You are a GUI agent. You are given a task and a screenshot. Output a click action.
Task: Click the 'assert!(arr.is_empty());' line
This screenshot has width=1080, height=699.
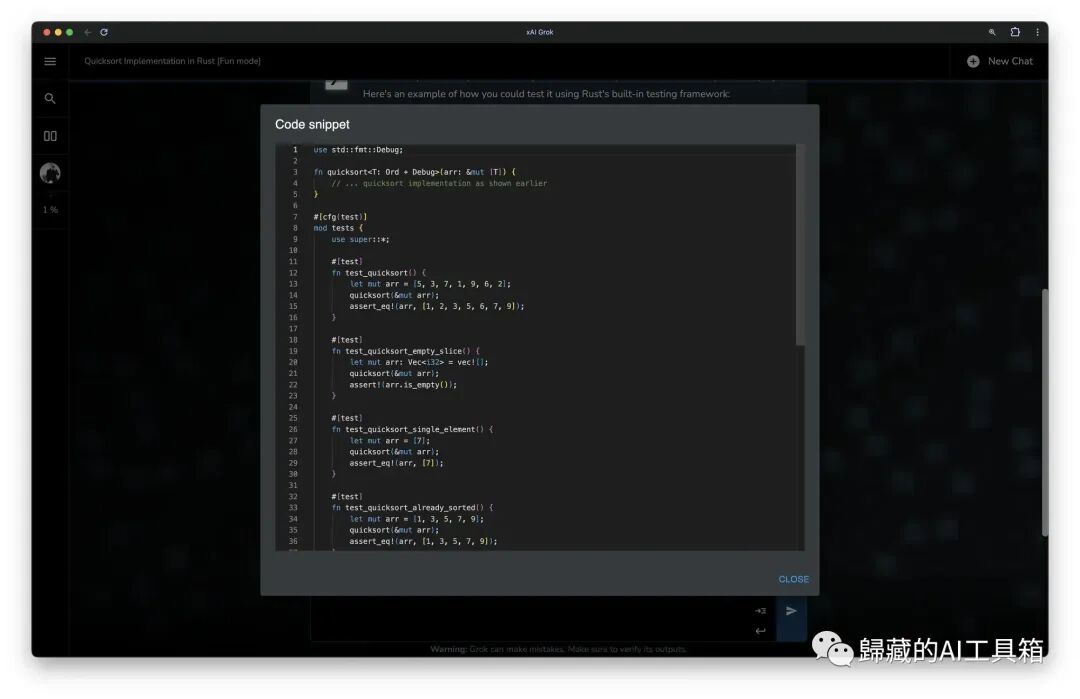click(403, 385)
